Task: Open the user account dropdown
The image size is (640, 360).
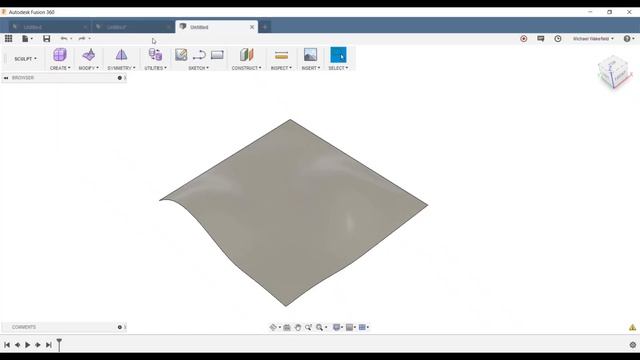Action: click(x=593, y=38)
